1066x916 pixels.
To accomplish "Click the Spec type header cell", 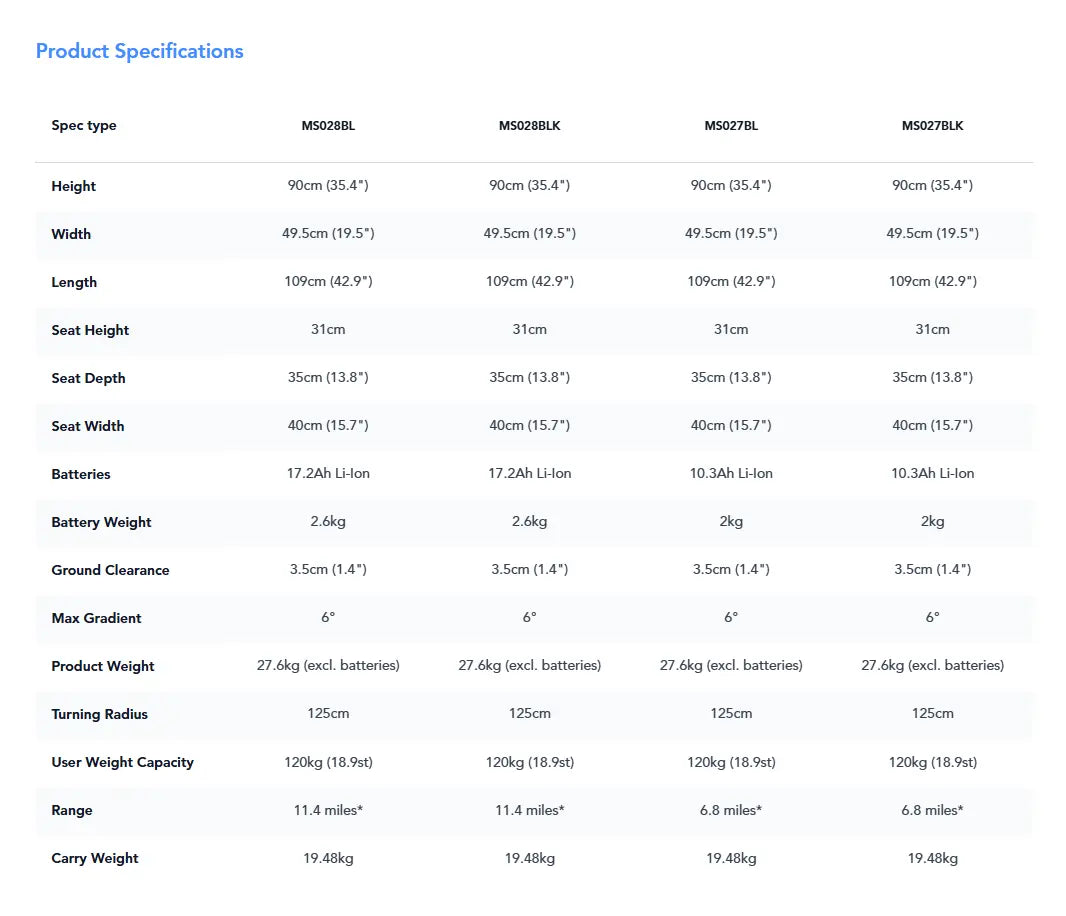I will point(84,125).
